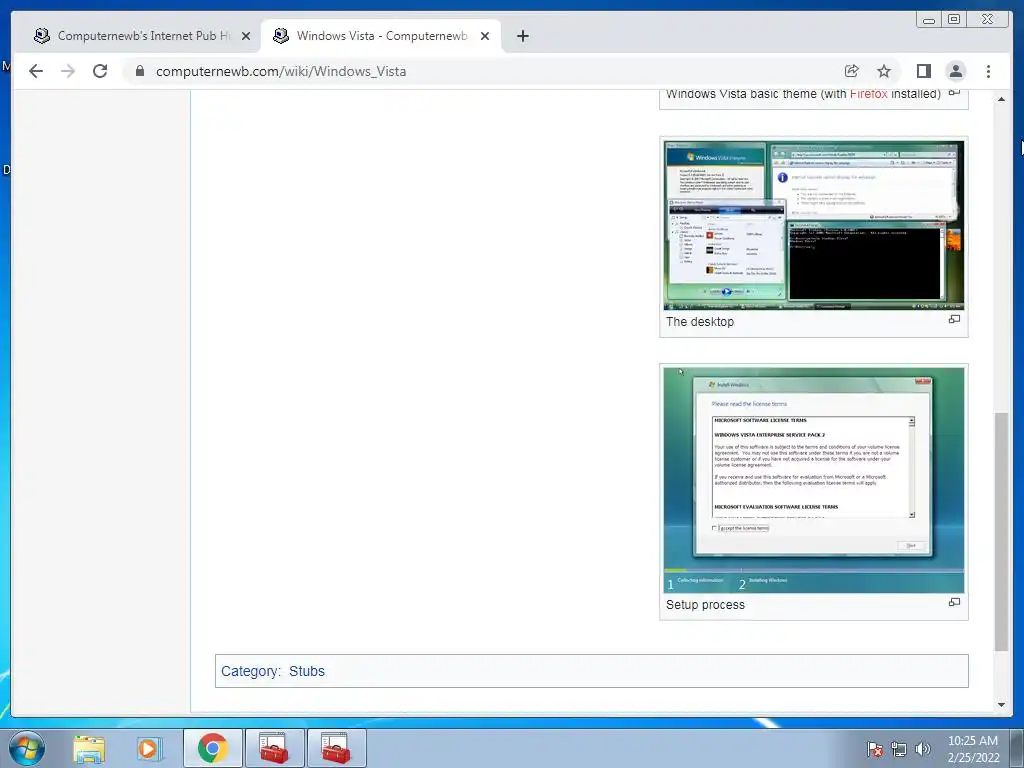Open Windows Explorer from the taskbar
The width and height of the screenshot is (1024, 768).
(89, 748)
